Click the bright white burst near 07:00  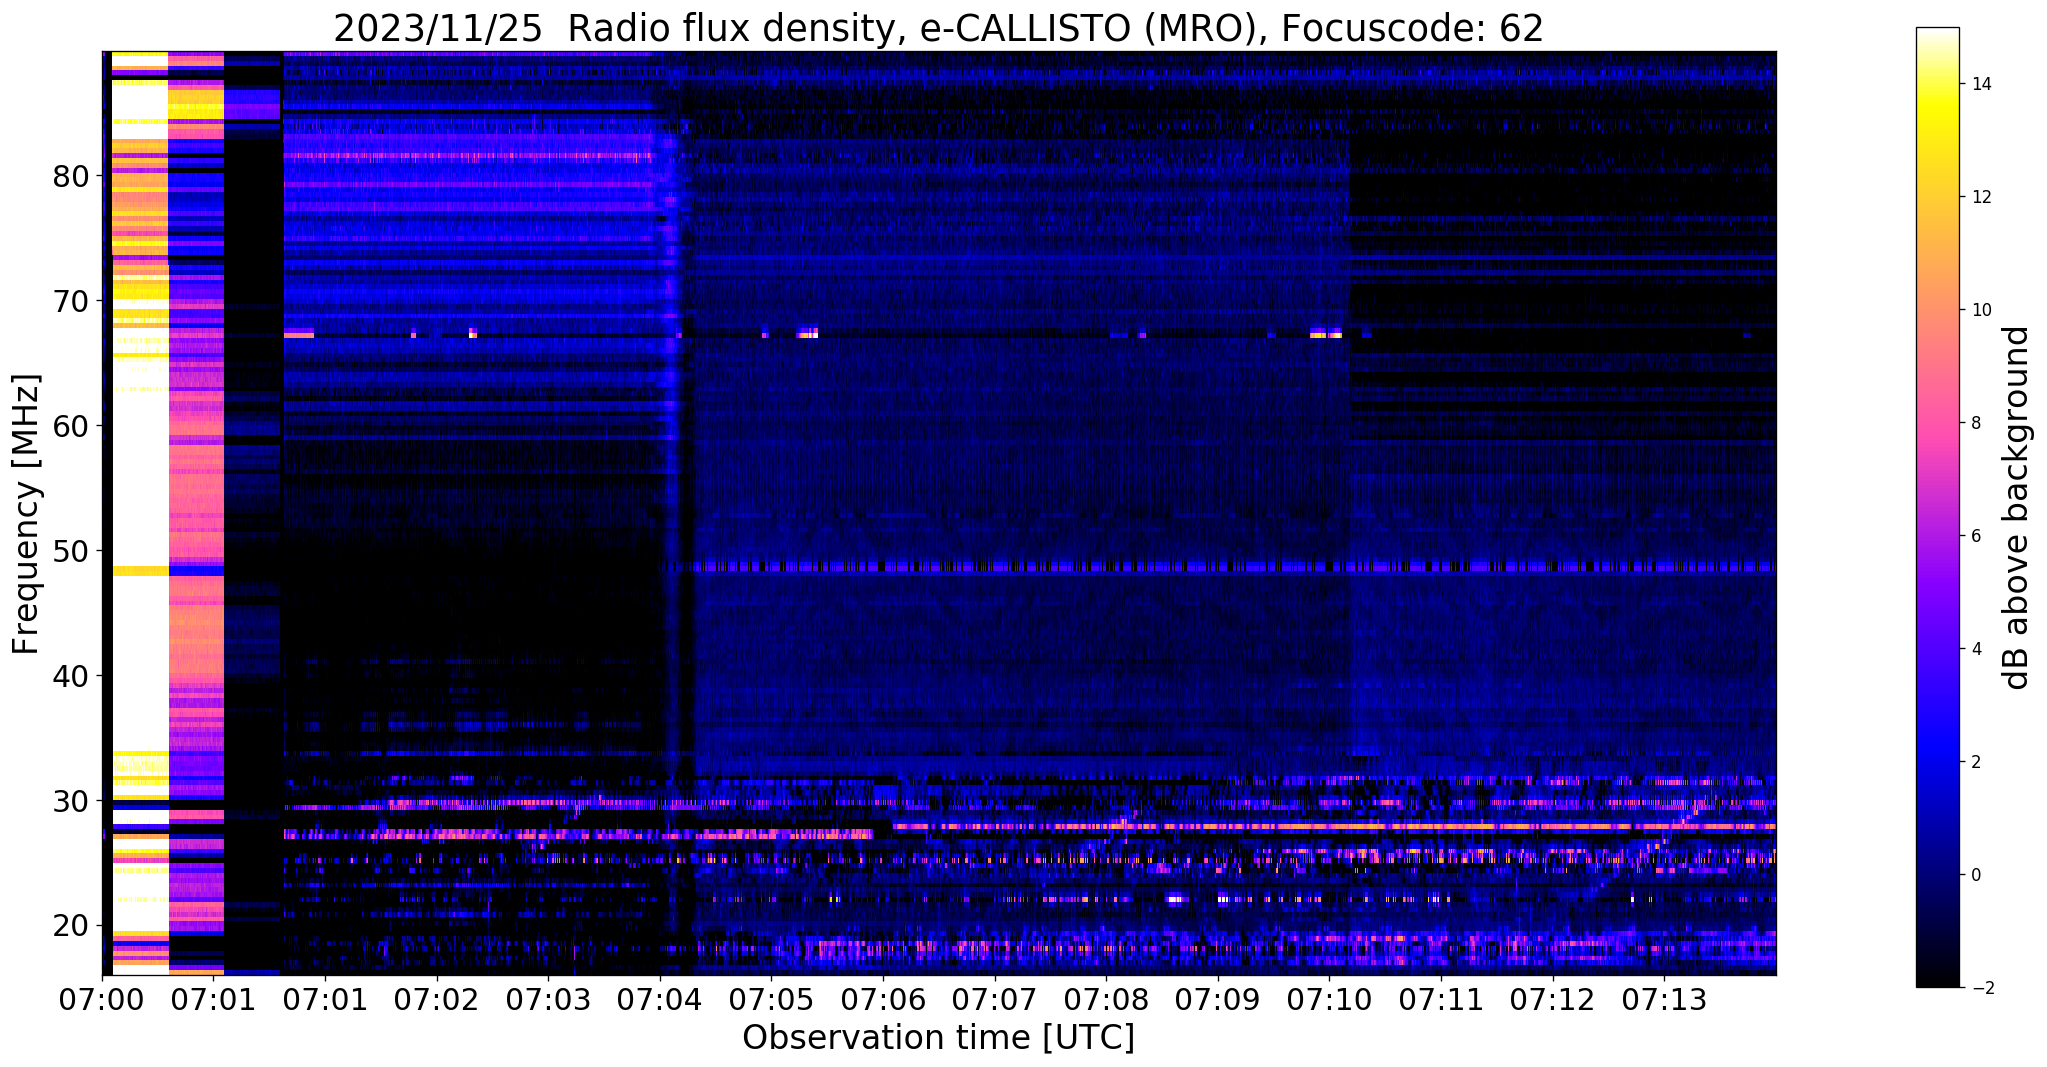[139, 513]
